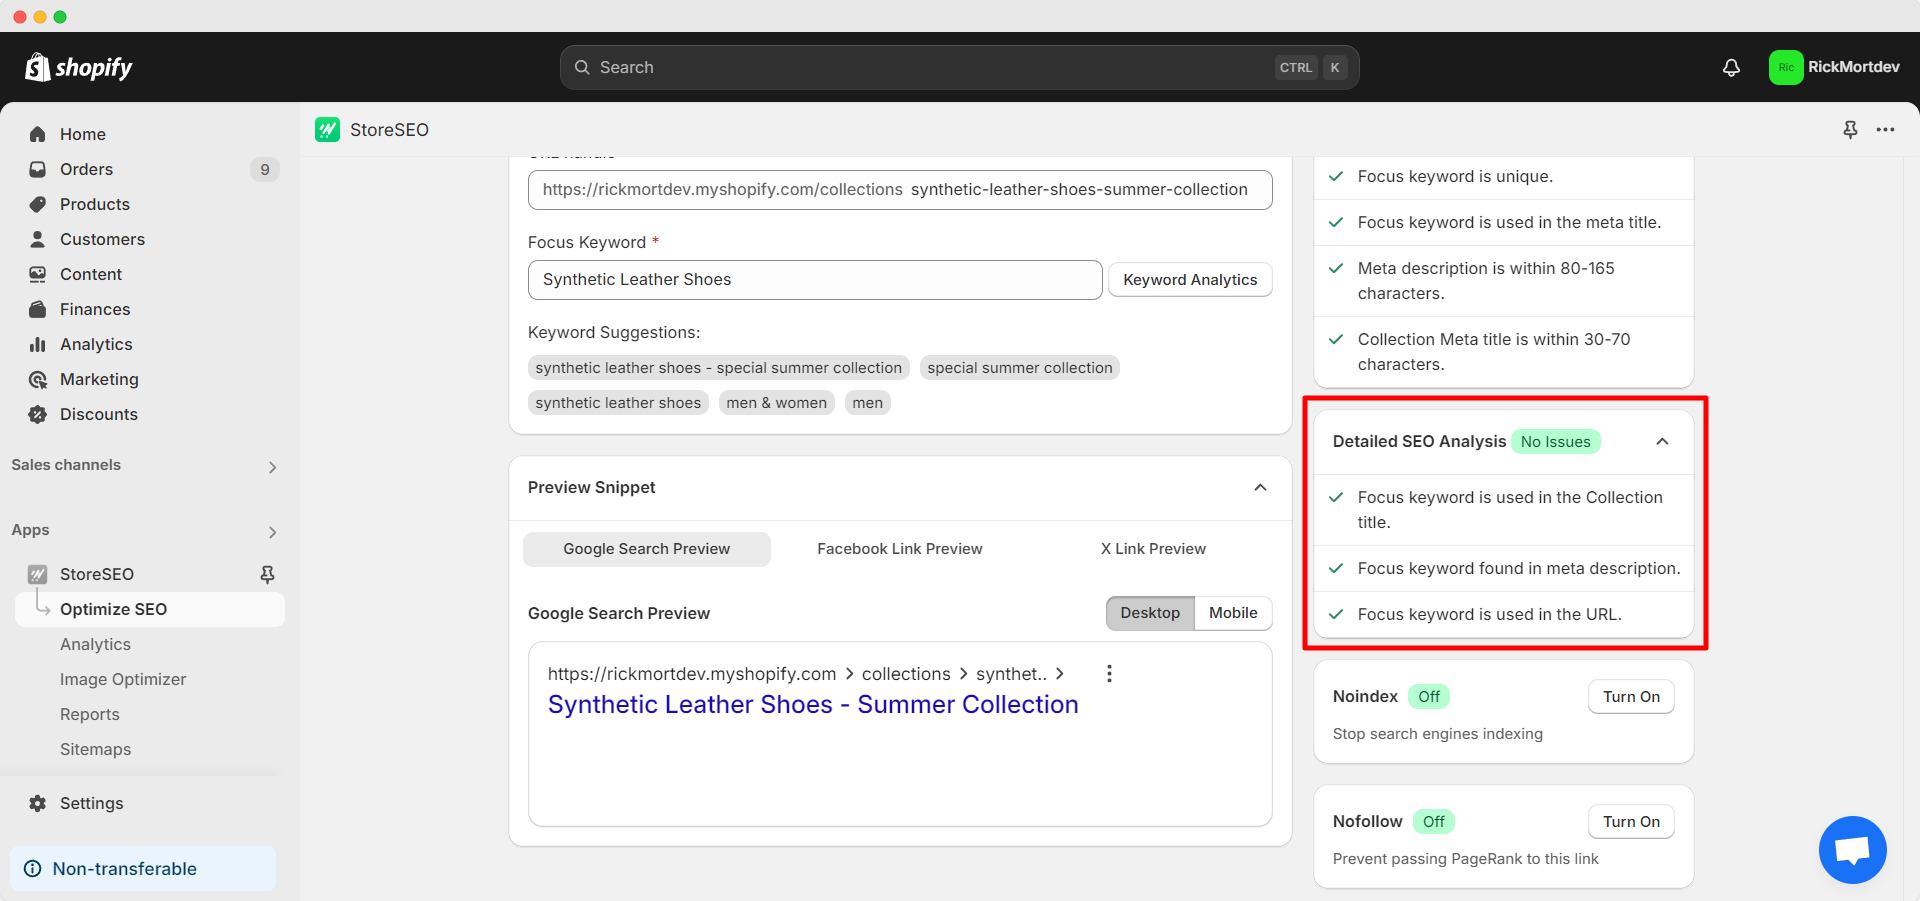Image resolution: width=1920 pixels, height=901 pixels.
Task: Collapse the Preview Snippet section
Action: click(x=1260, y=487)
